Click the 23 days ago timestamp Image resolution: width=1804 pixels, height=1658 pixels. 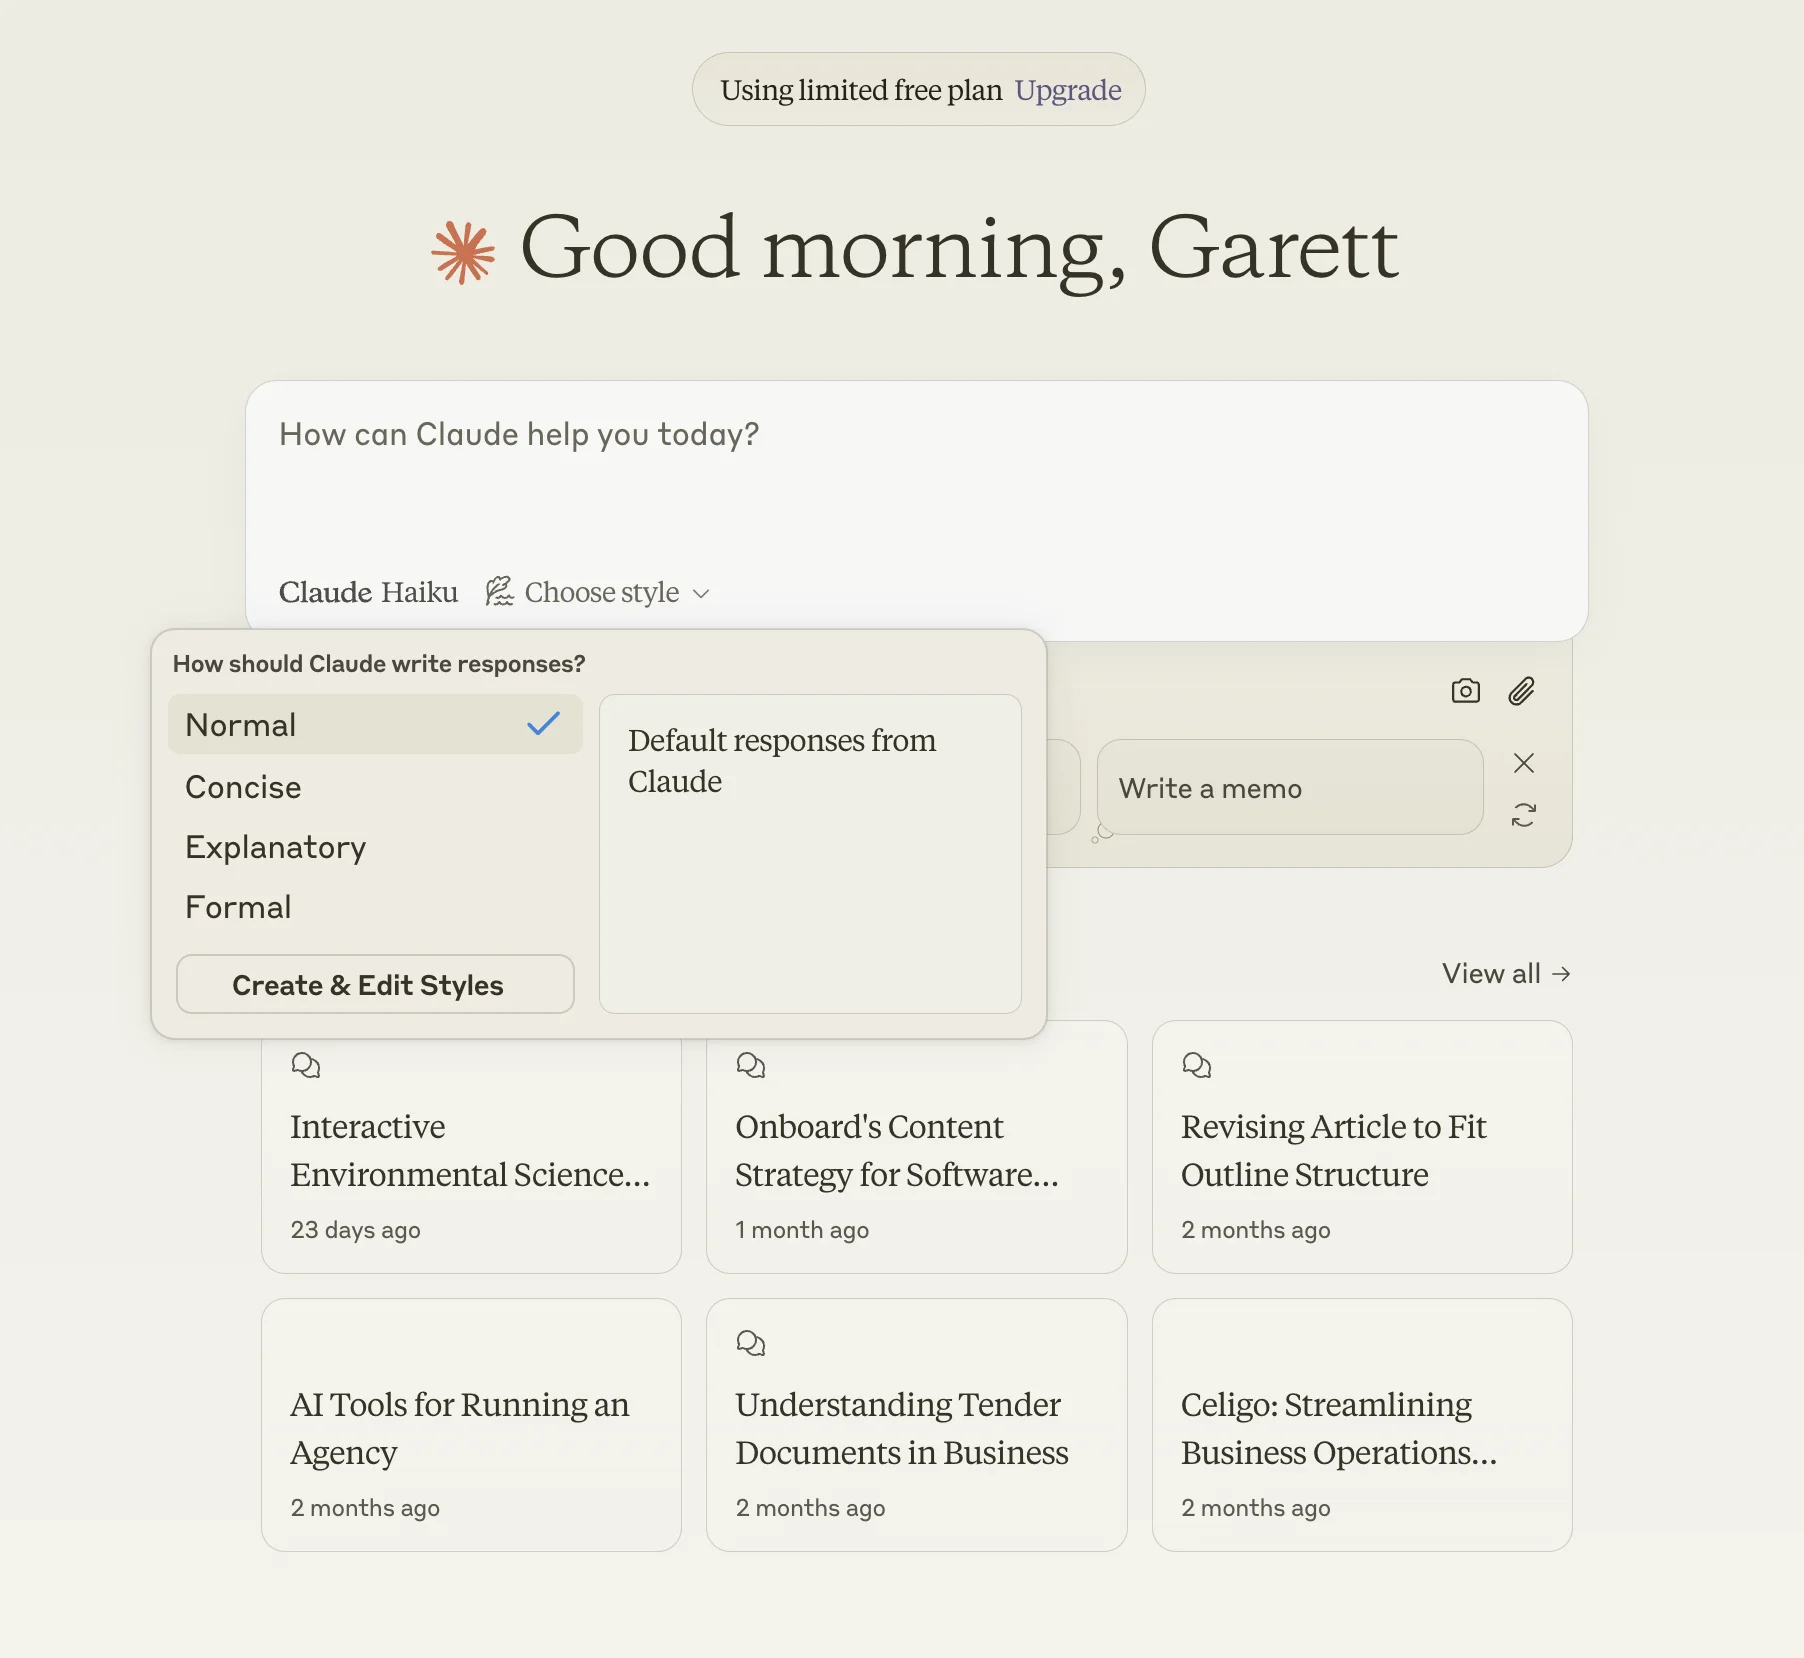click(355, 1229)
